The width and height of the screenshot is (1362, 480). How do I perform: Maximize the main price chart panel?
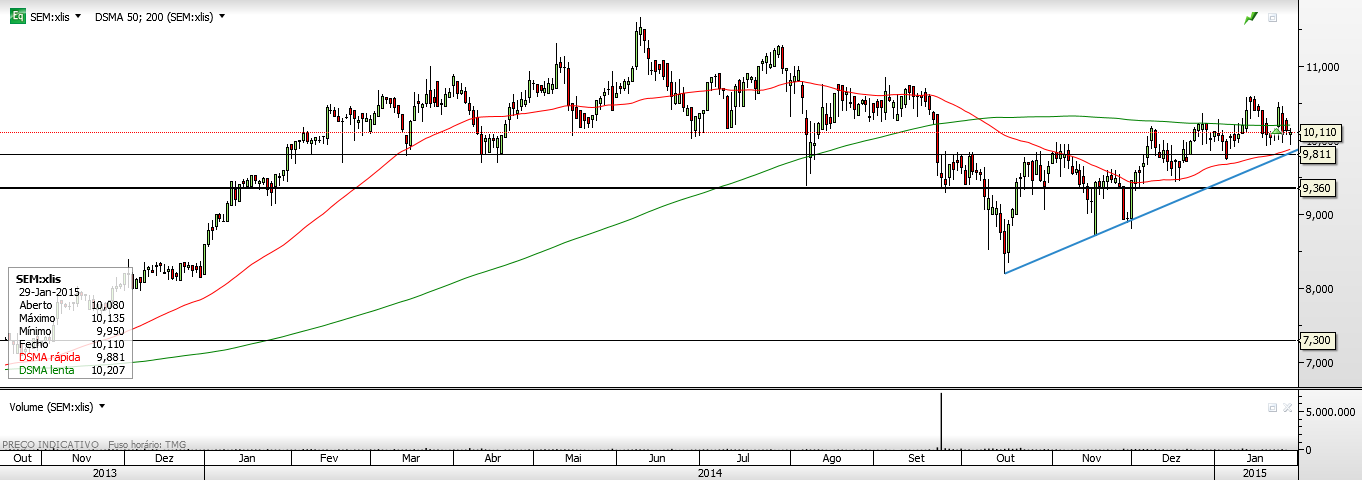tap(1273, 18)
